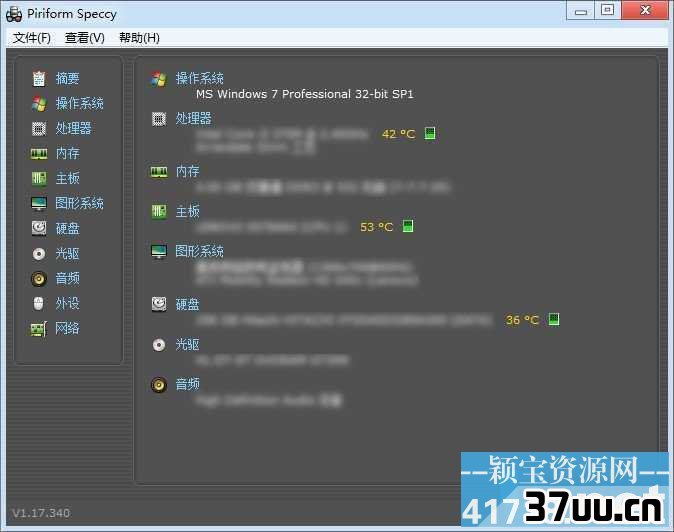The width and height of the screenshot is (674, 532).
Task: Click the 光驱 heading in summary panel
Action: (x=187, y=344)
